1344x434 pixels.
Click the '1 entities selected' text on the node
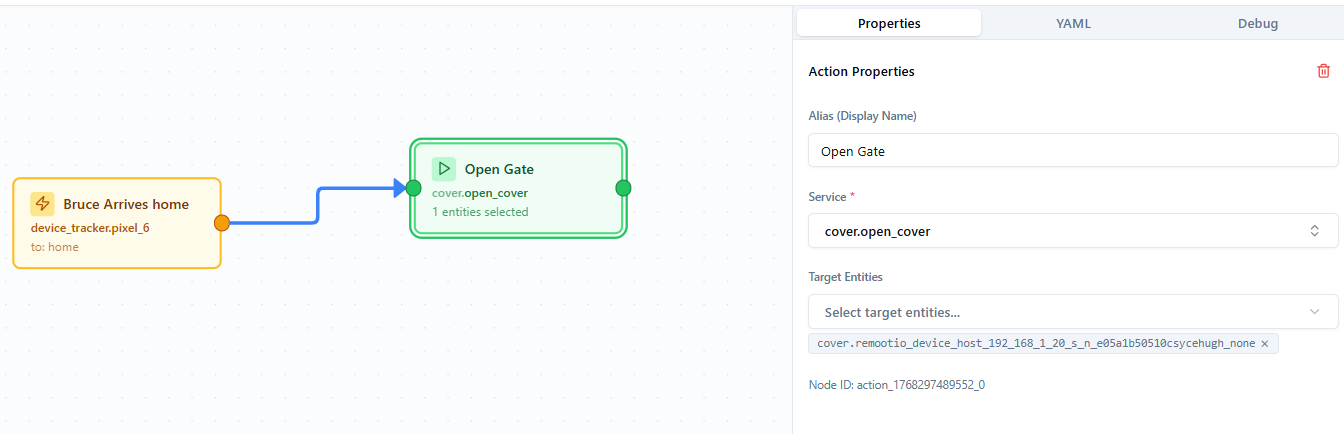tap(480, 212)
